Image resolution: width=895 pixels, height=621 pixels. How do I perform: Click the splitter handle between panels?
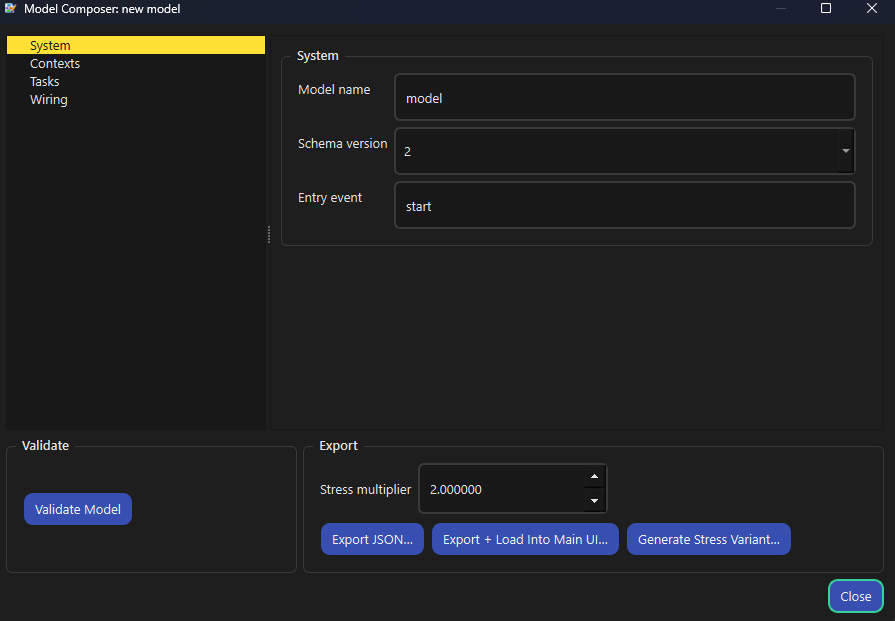click(268, 234)
